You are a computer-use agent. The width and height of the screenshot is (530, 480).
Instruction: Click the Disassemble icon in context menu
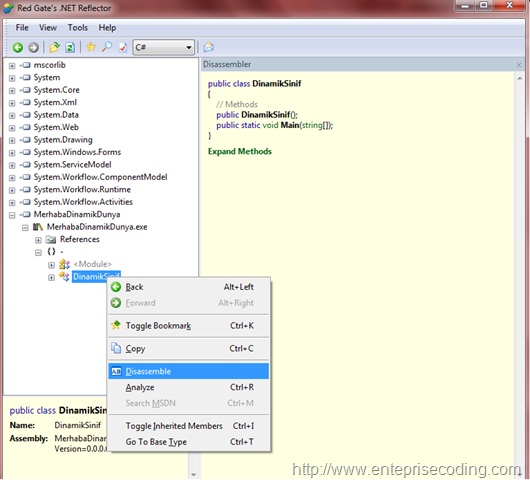(116, 371)
